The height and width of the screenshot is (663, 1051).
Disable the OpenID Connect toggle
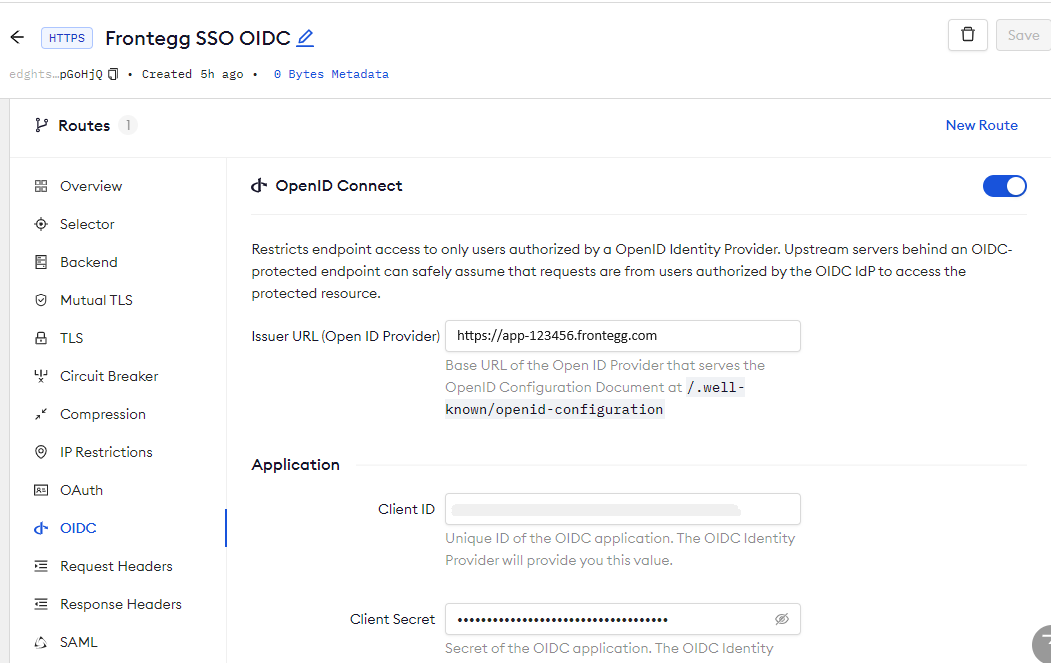1004,186
